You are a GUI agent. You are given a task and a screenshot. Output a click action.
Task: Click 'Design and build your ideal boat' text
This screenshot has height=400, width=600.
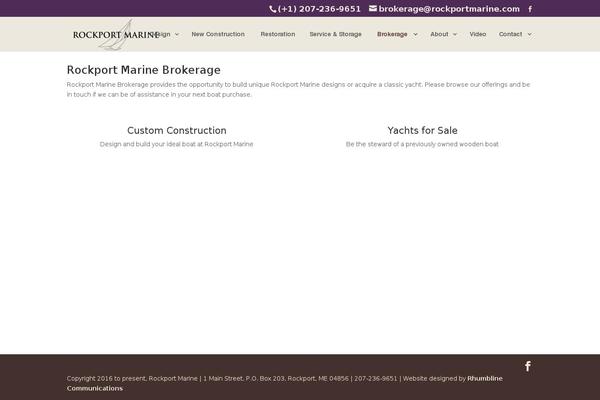pos(176,144)
